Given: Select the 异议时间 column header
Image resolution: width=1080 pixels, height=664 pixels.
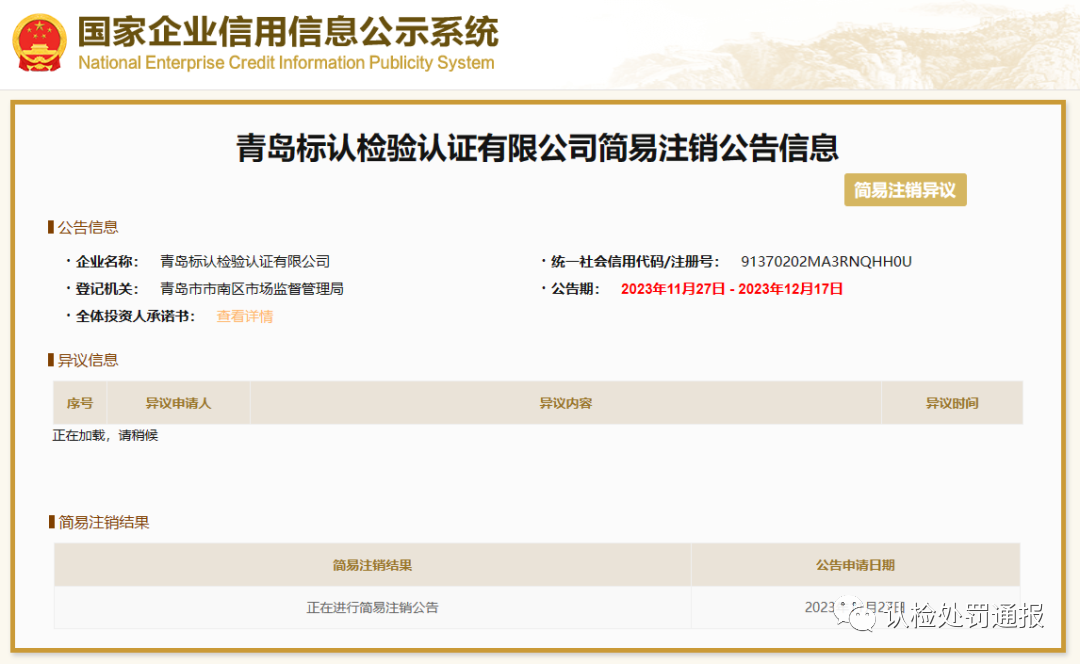Looking at the screenshot, I should (x=952, y=403).
